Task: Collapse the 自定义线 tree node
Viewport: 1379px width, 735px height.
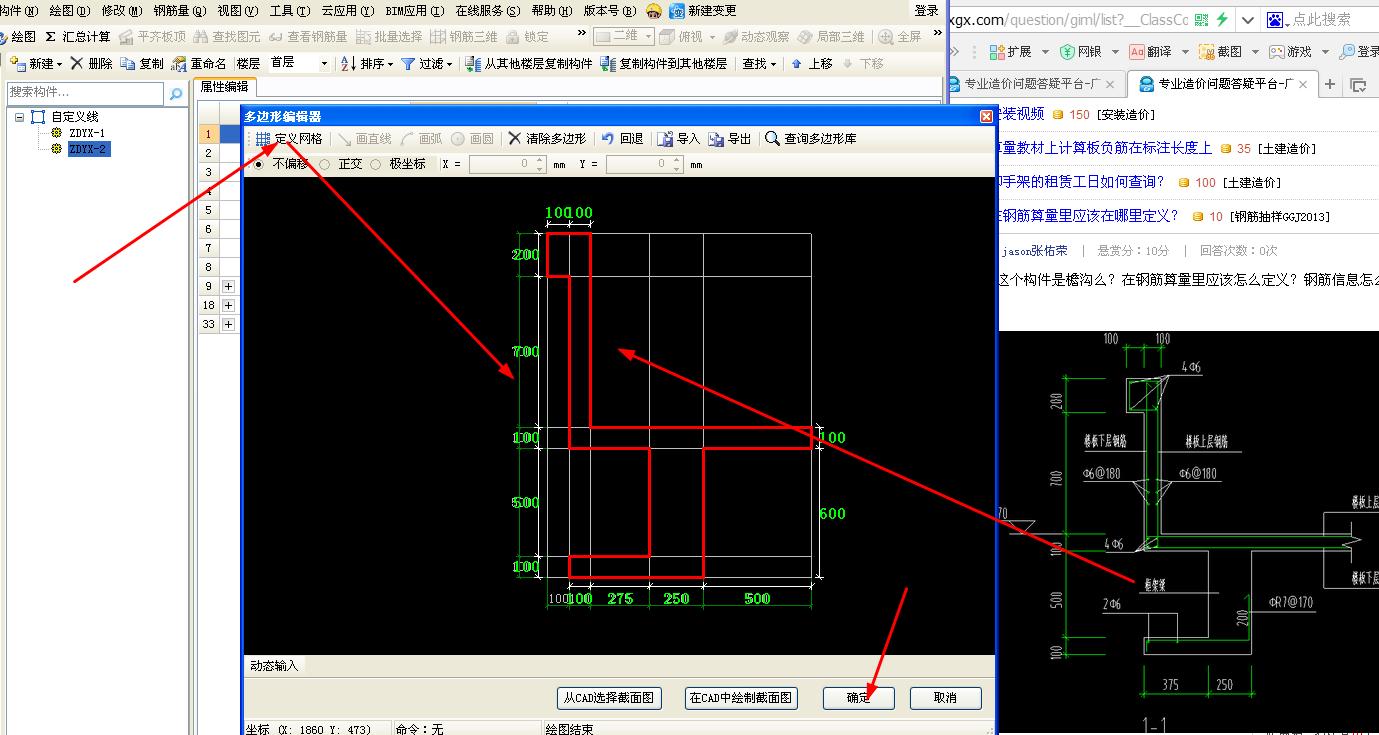Action: pos(21,117)
